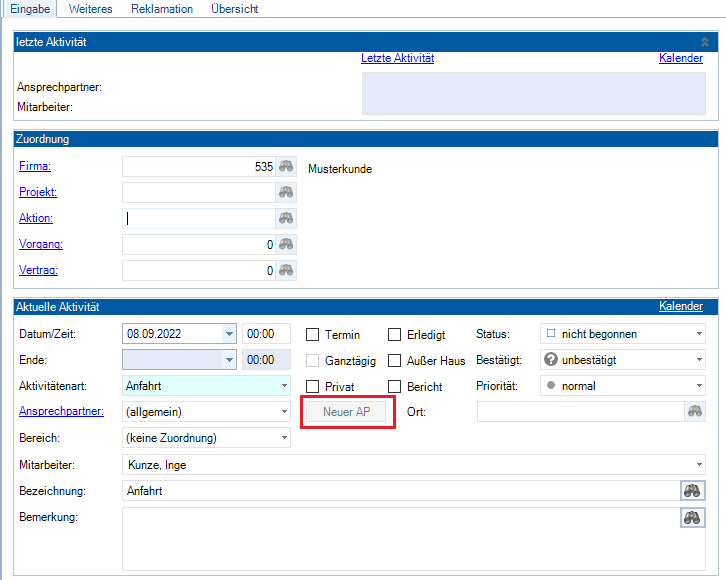Click the Letzte Aktivität link
The image size is (726, 580).
pyautogui.click(x=397, y=58)
